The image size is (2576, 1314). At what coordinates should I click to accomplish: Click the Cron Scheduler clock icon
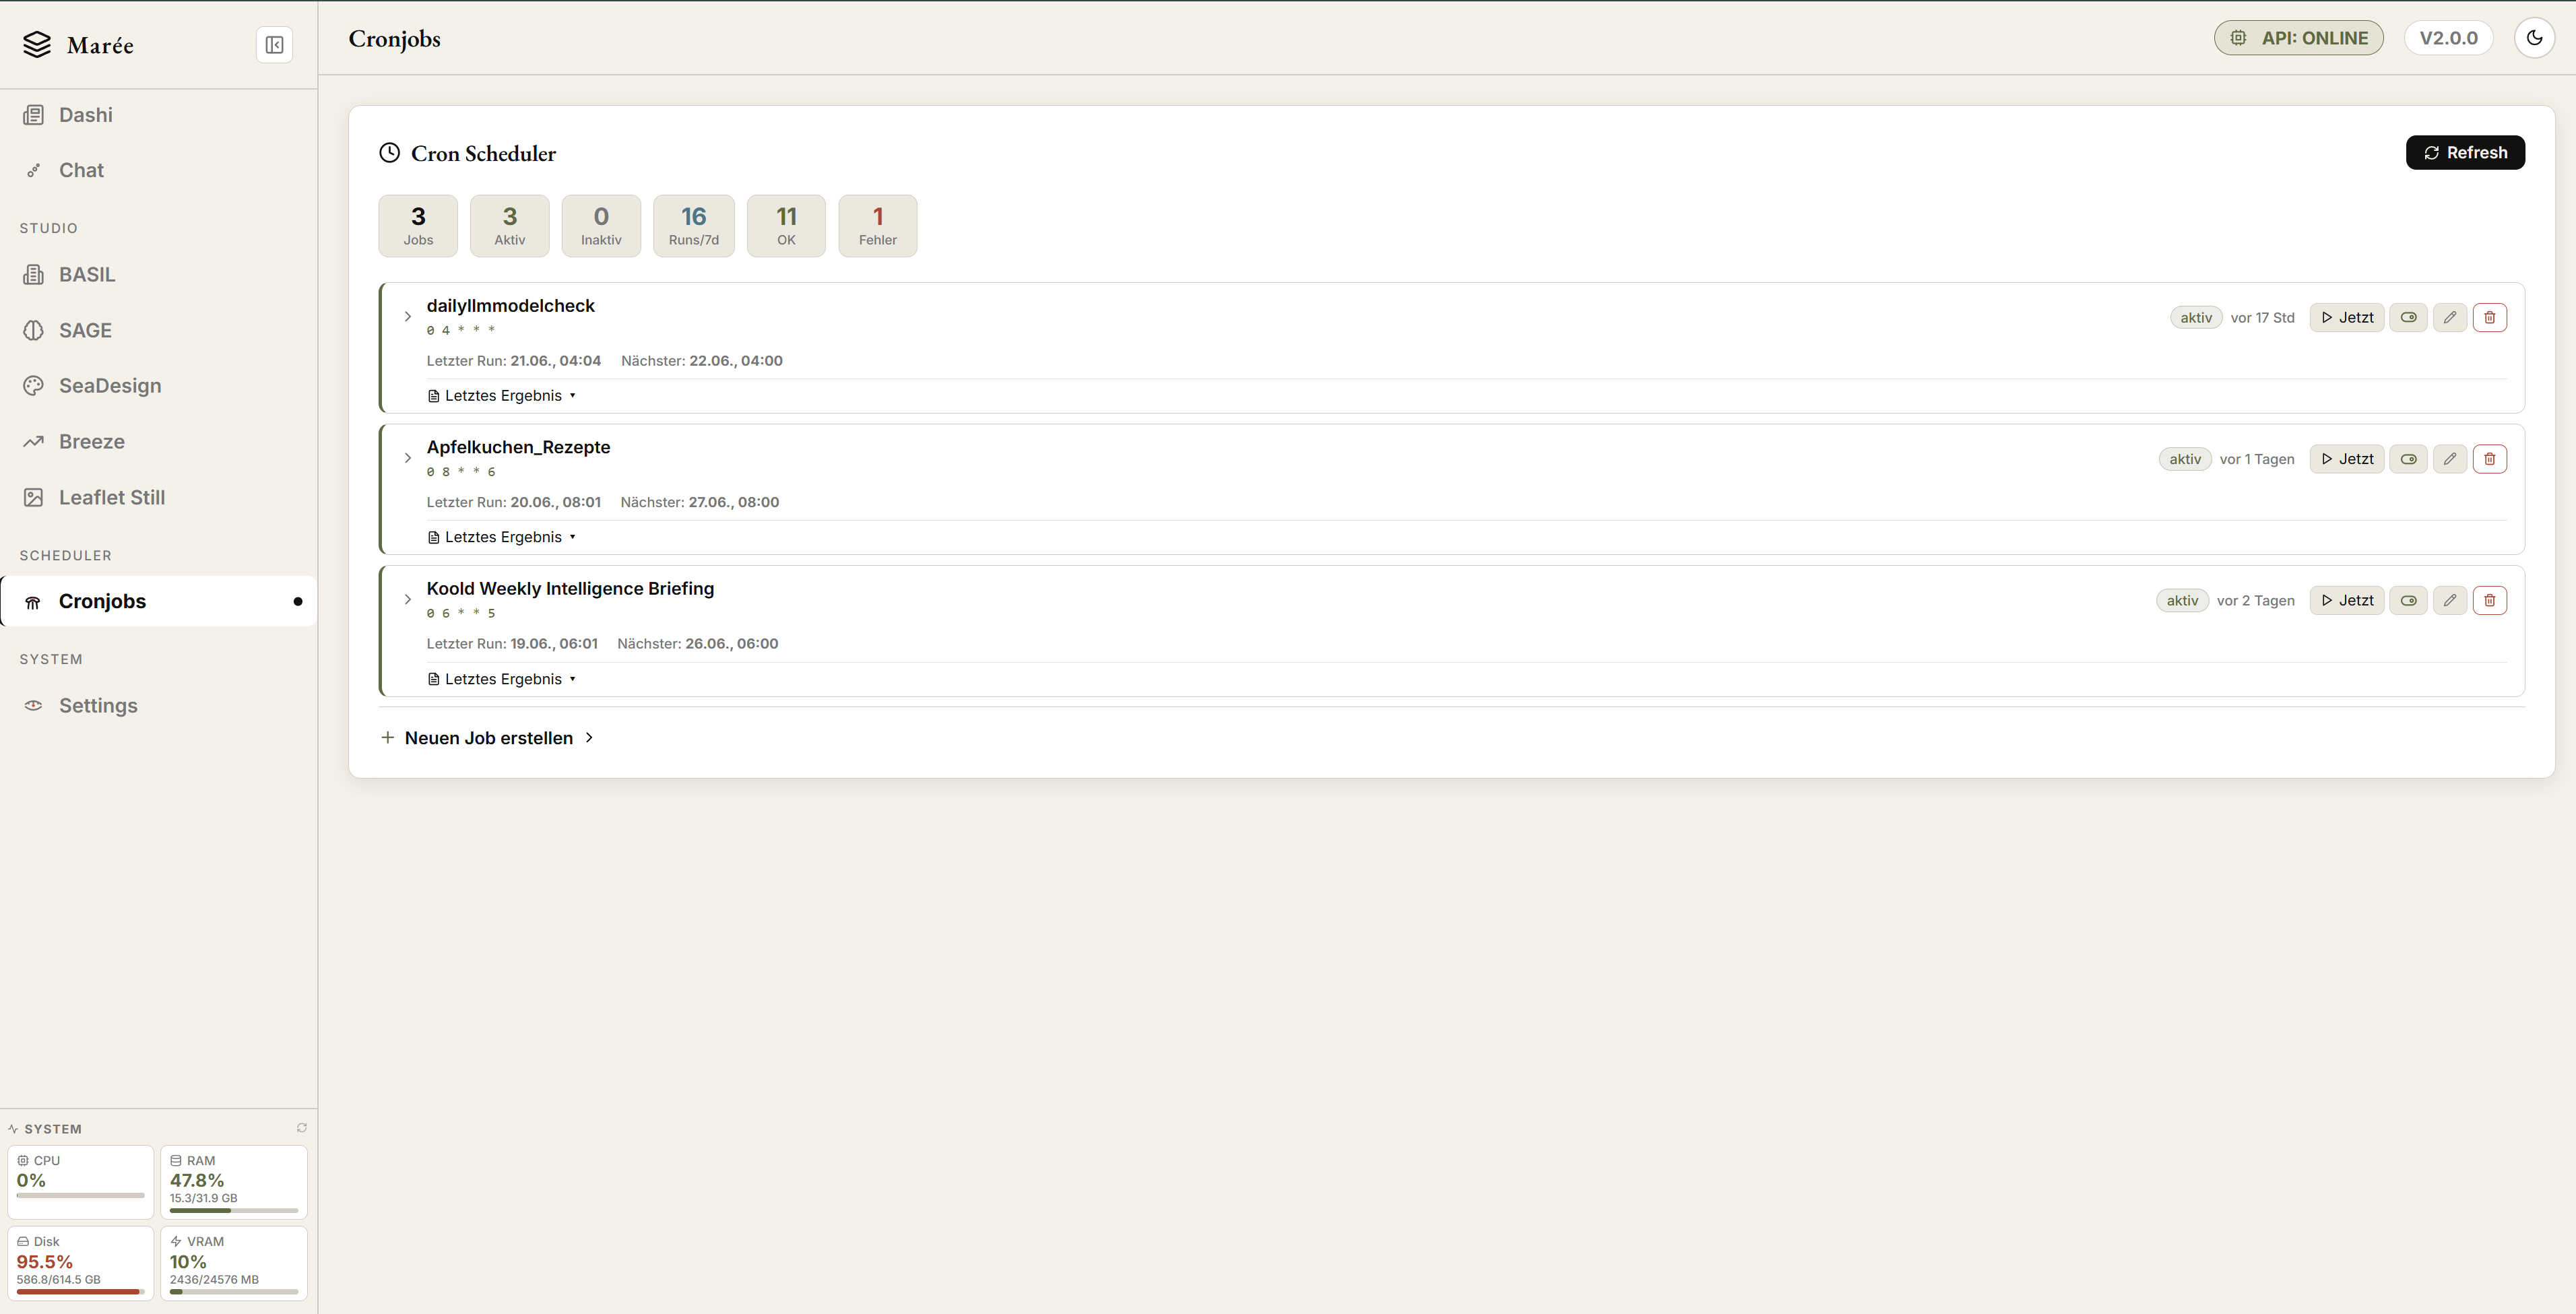389,153
